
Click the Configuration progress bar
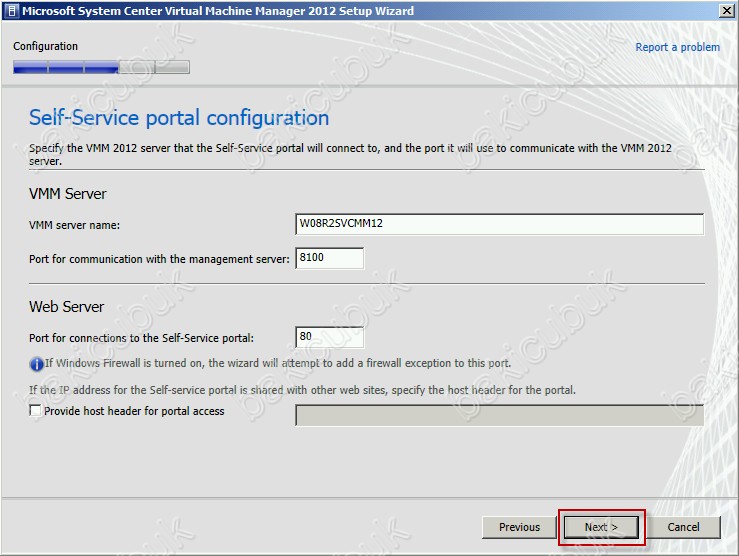pyautogui.click(x=101, y=67)
